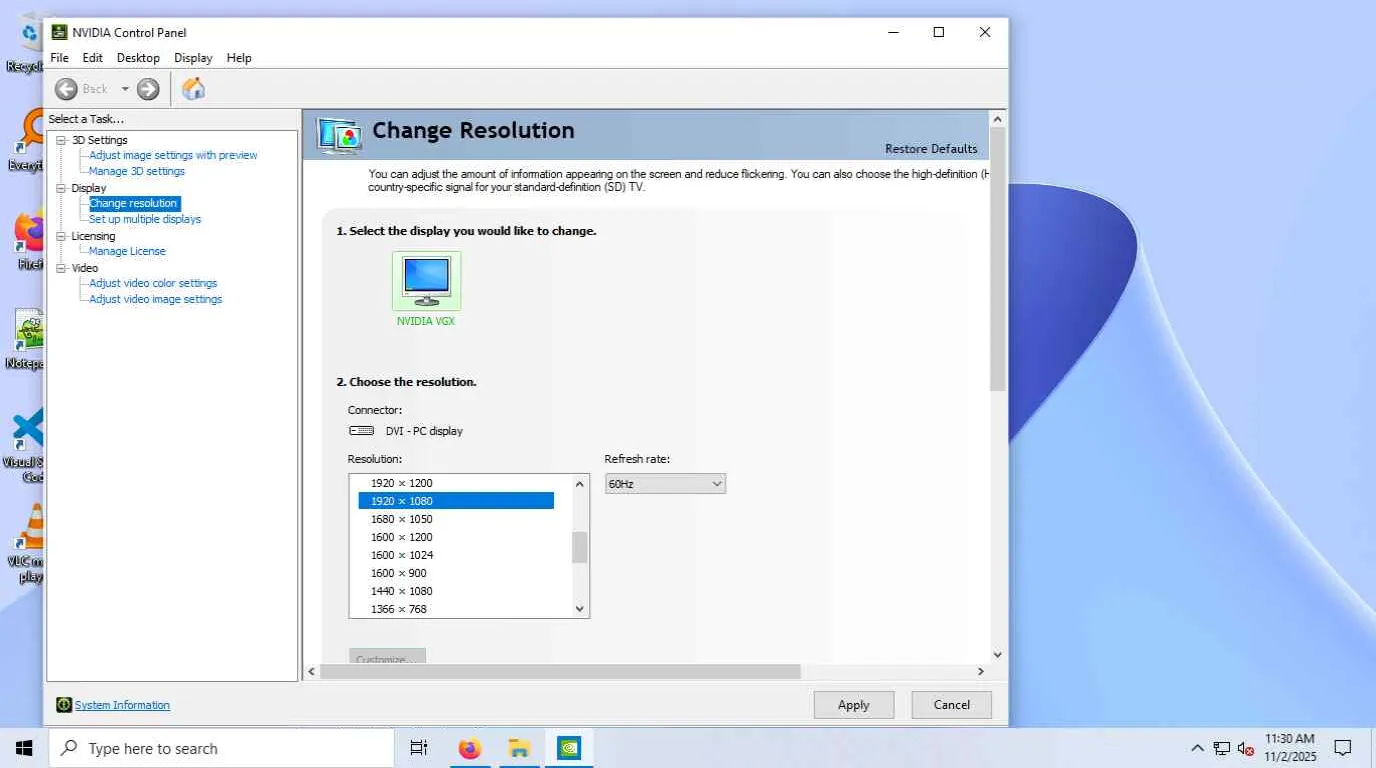
Task: Open Adjust video image settings
Action: 156,299
